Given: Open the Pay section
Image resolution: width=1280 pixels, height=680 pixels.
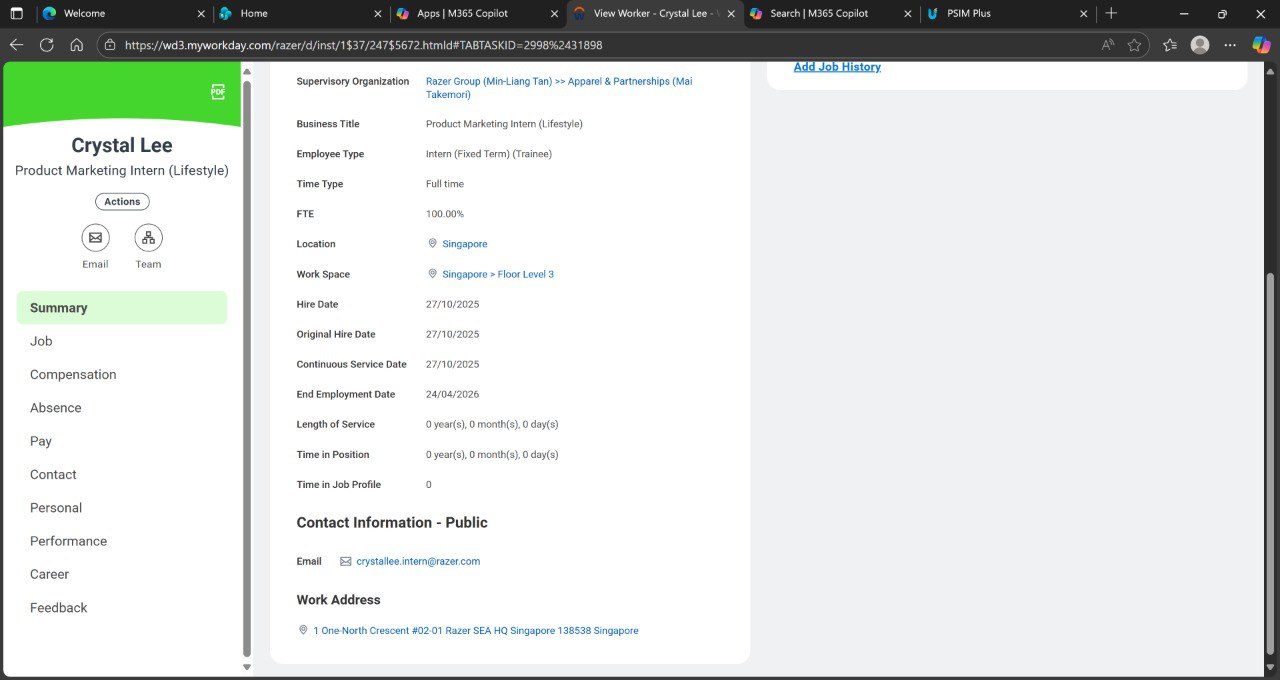Looking at the screenshot, I should pos(122,441).
